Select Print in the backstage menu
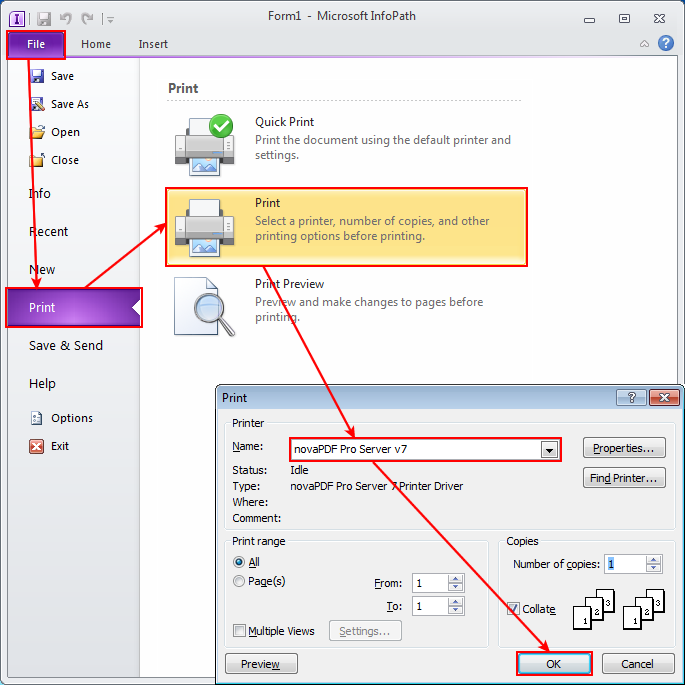The image size is (685, 685). (x=73, y=308)
